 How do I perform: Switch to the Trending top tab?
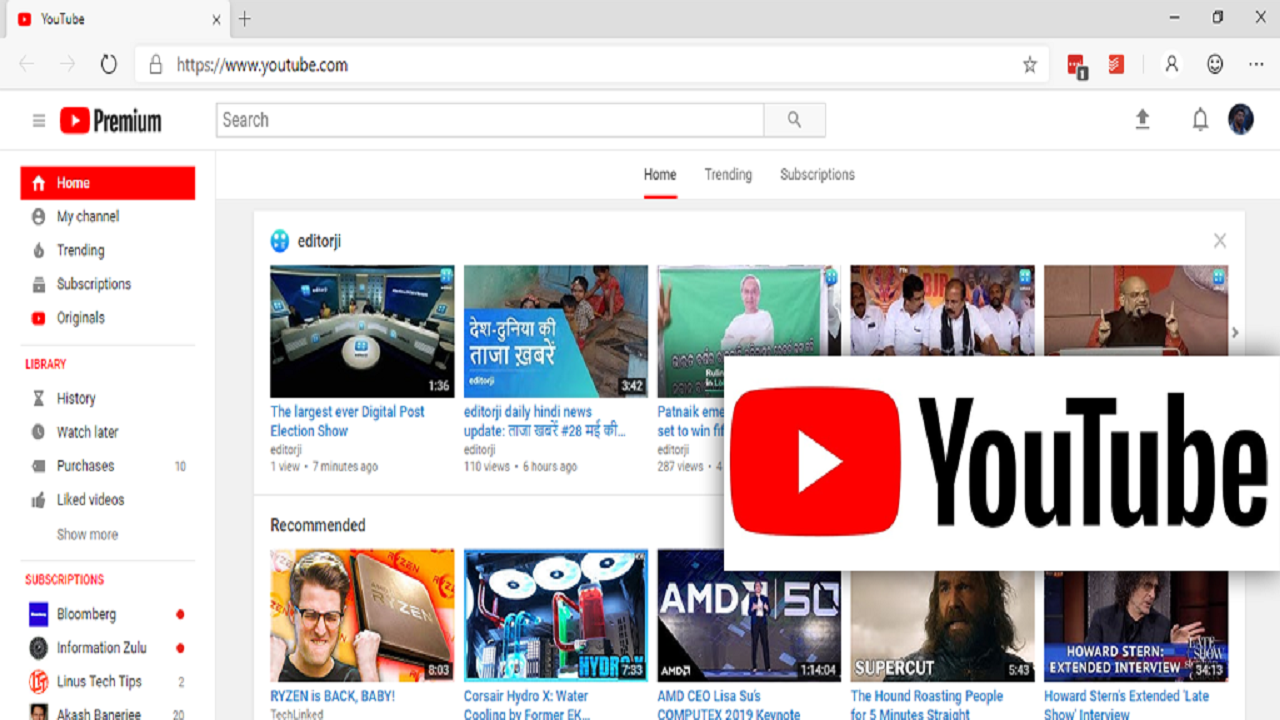[728, 174]
